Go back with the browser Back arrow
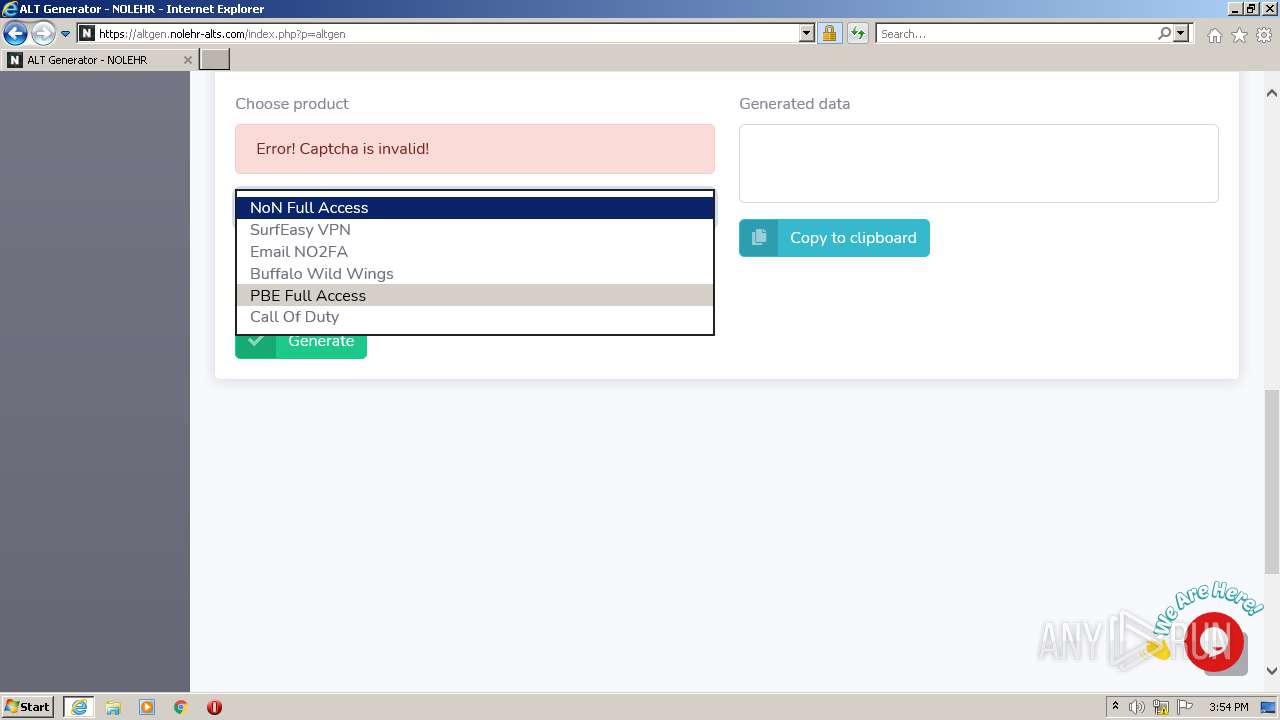Image resolution: width=1280 pixels, height=720 pixels. tap(15, 34)
